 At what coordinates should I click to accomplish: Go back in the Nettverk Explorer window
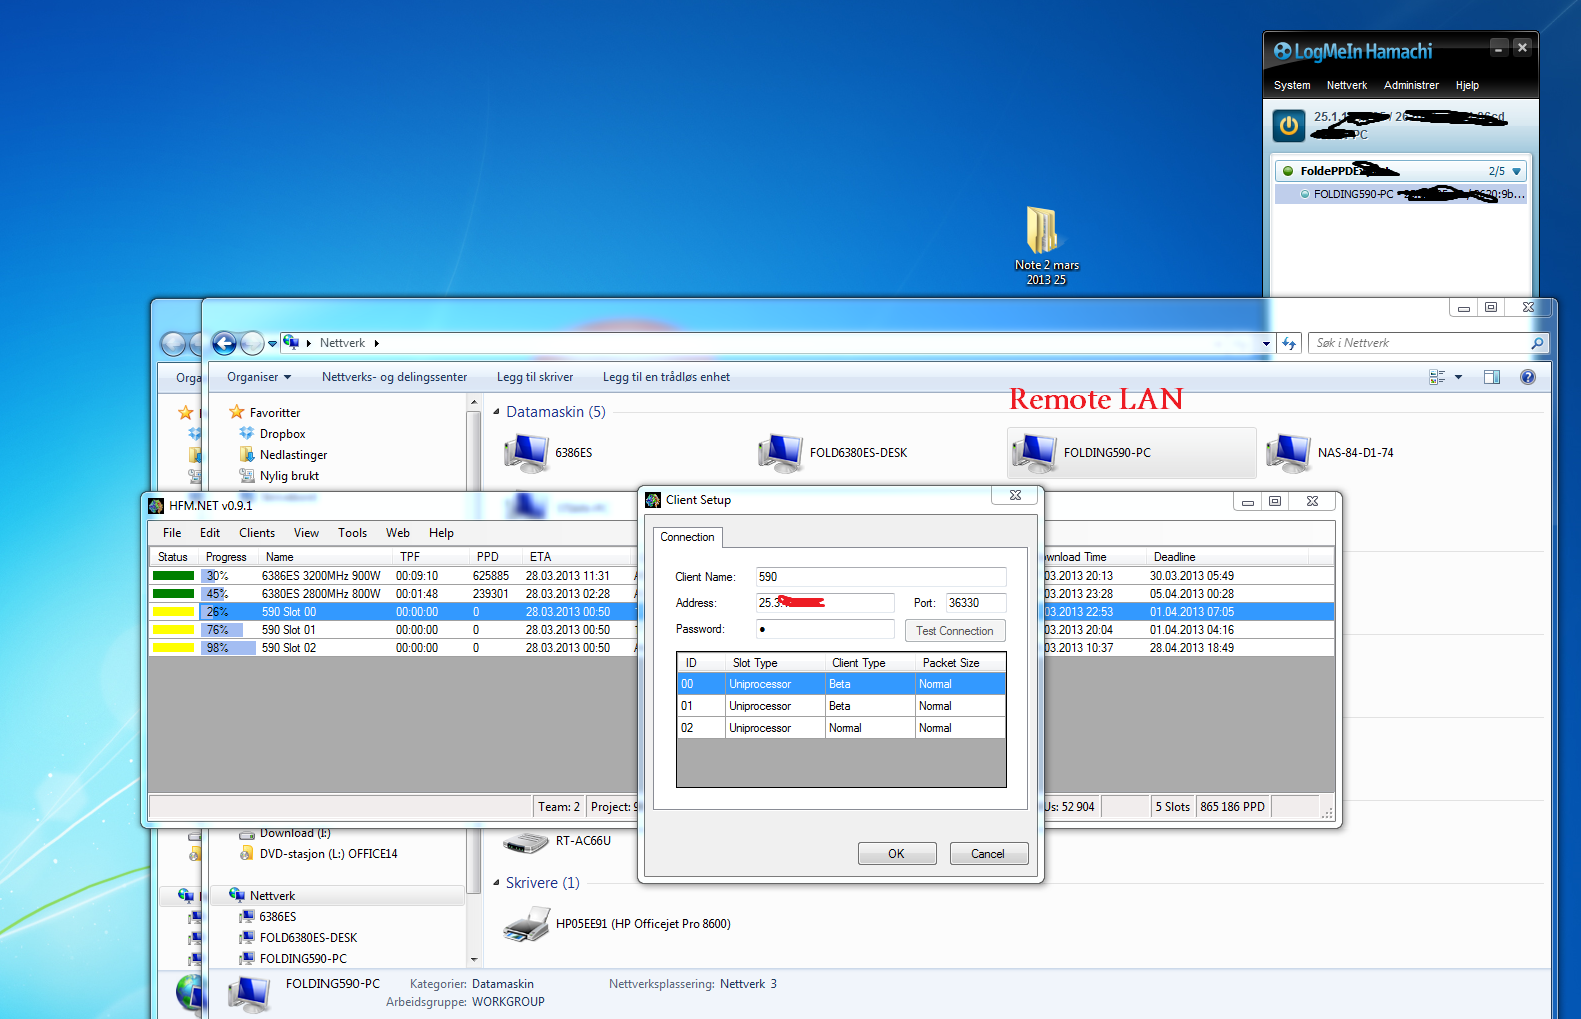point(224,344)
